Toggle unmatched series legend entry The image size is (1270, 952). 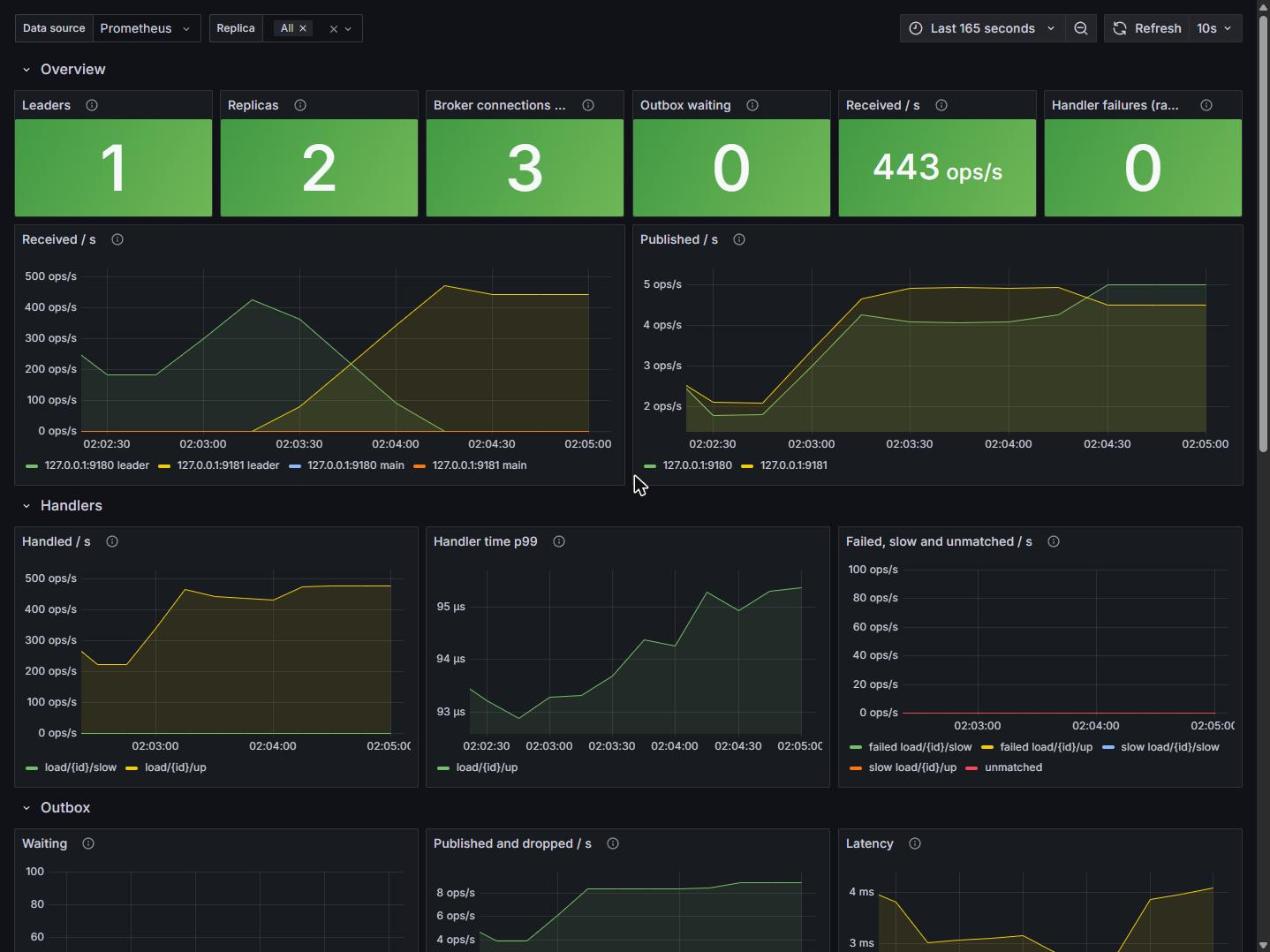tap(1013, 767)
